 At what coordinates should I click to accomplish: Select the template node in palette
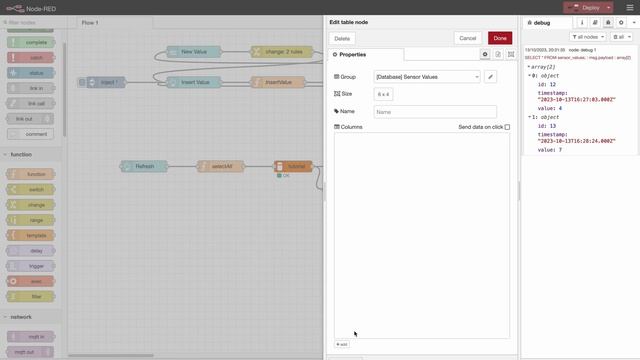click(31, 236)
